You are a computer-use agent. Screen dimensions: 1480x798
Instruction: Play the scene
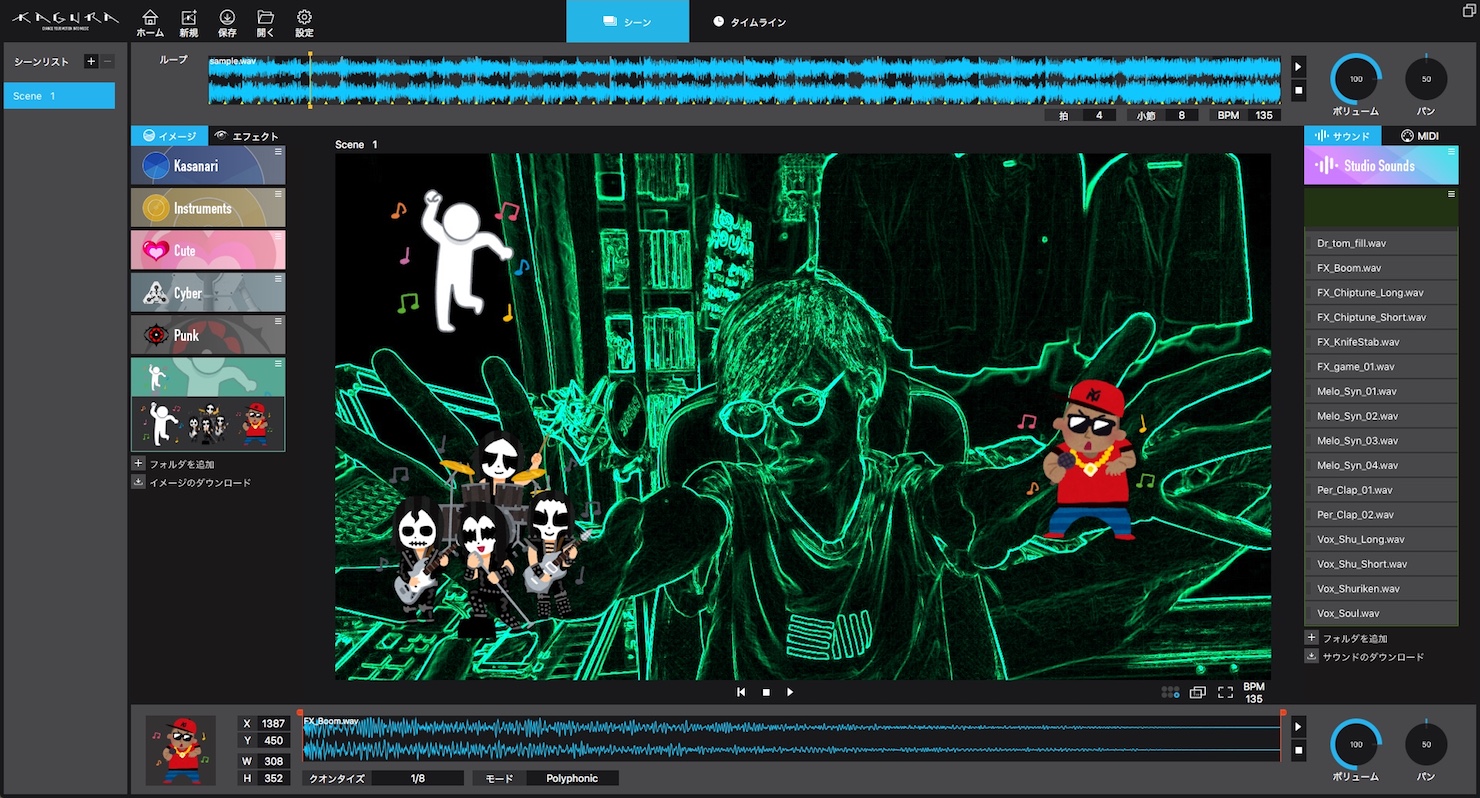[x=790, y=692]
